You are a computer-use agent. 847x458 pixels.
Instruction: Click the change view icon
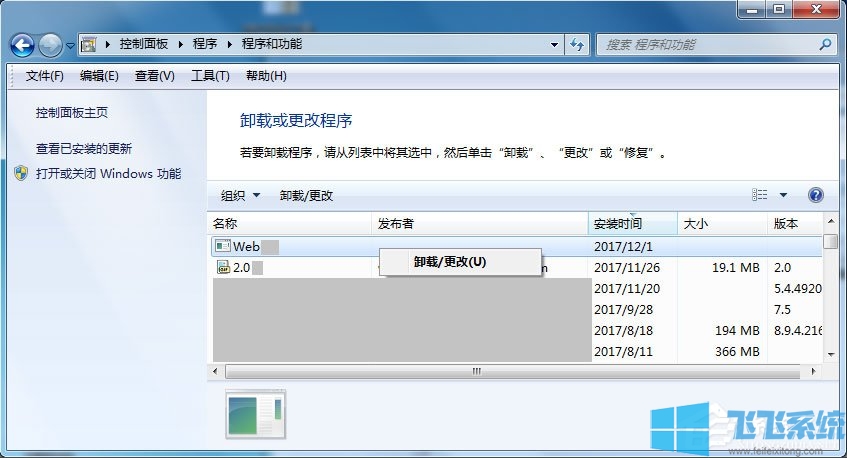click(759, 195)
